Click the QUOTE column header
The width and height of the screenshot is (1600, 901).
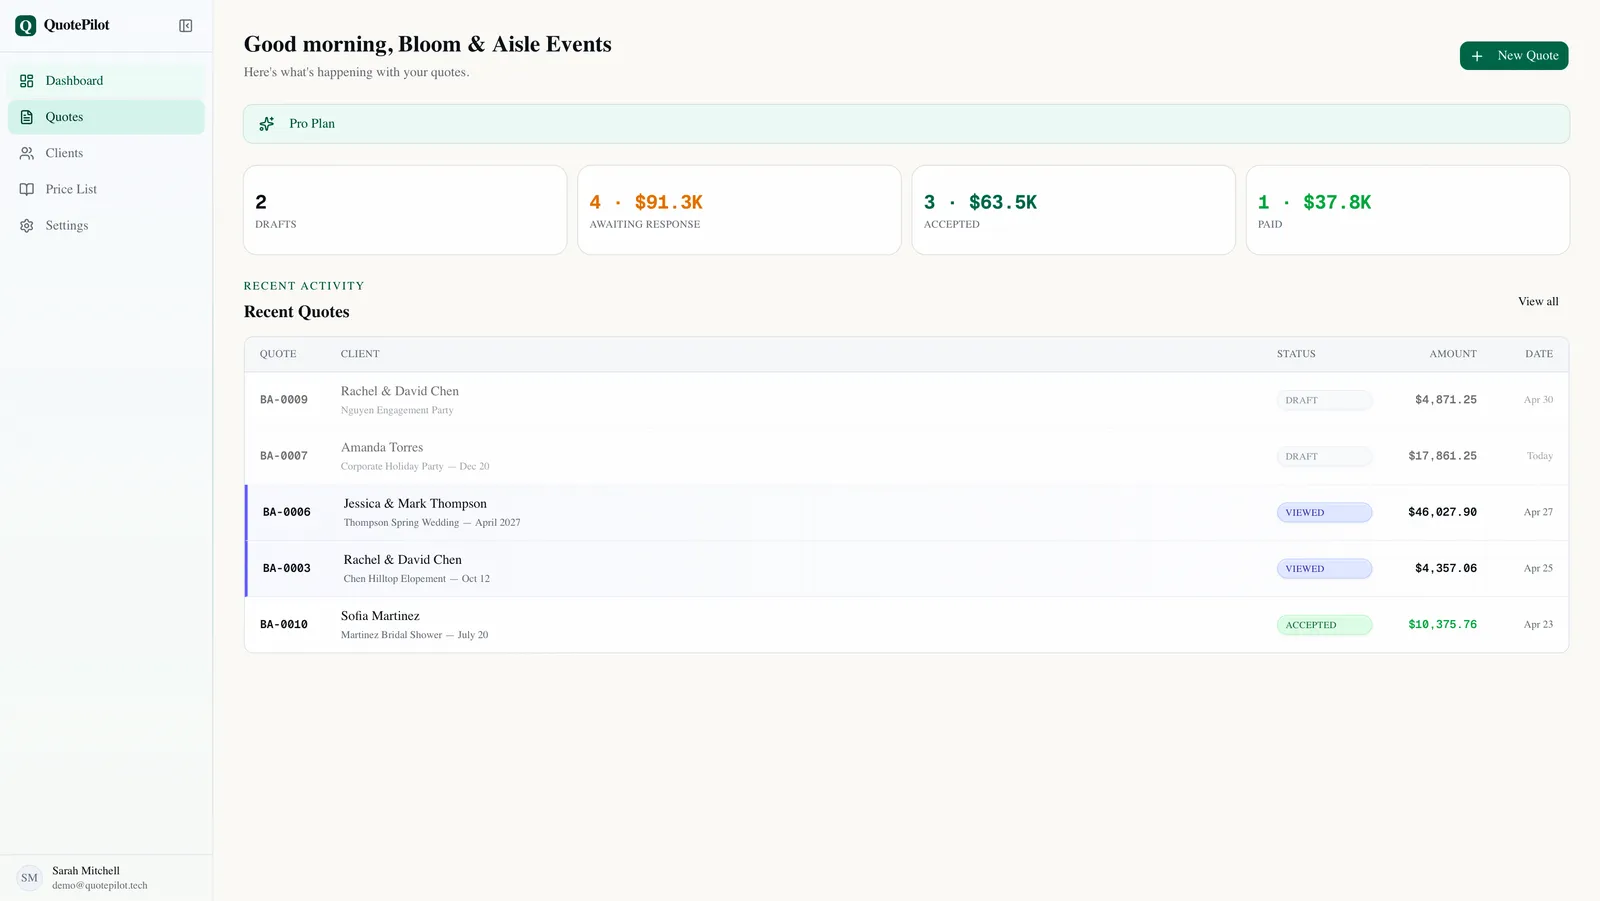[x=278, y=354]
